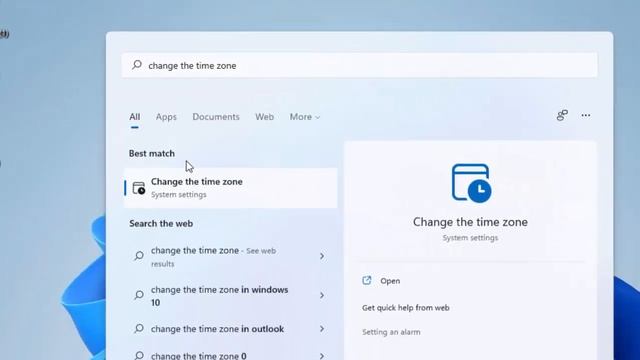Click Open in the preview pane
This screenshot has width=640, height=360.
pyautogui.click(x=390, y=281)
